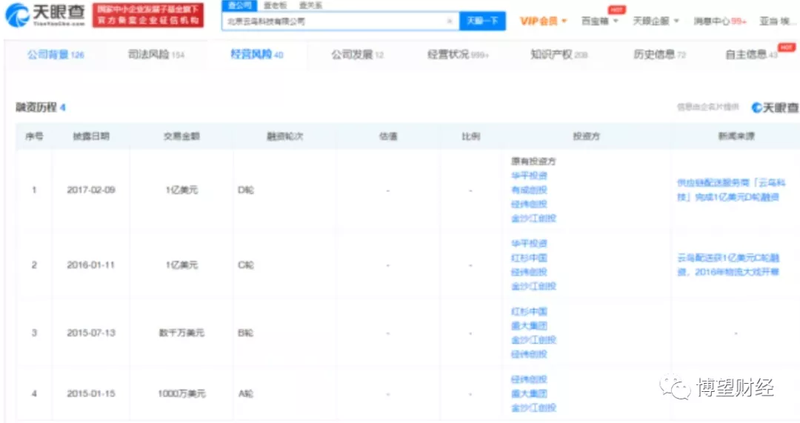The width and height of the screenshot is (800, 423).
Task: Select the 查公司 search tab
Action: [x=236, y=6]
